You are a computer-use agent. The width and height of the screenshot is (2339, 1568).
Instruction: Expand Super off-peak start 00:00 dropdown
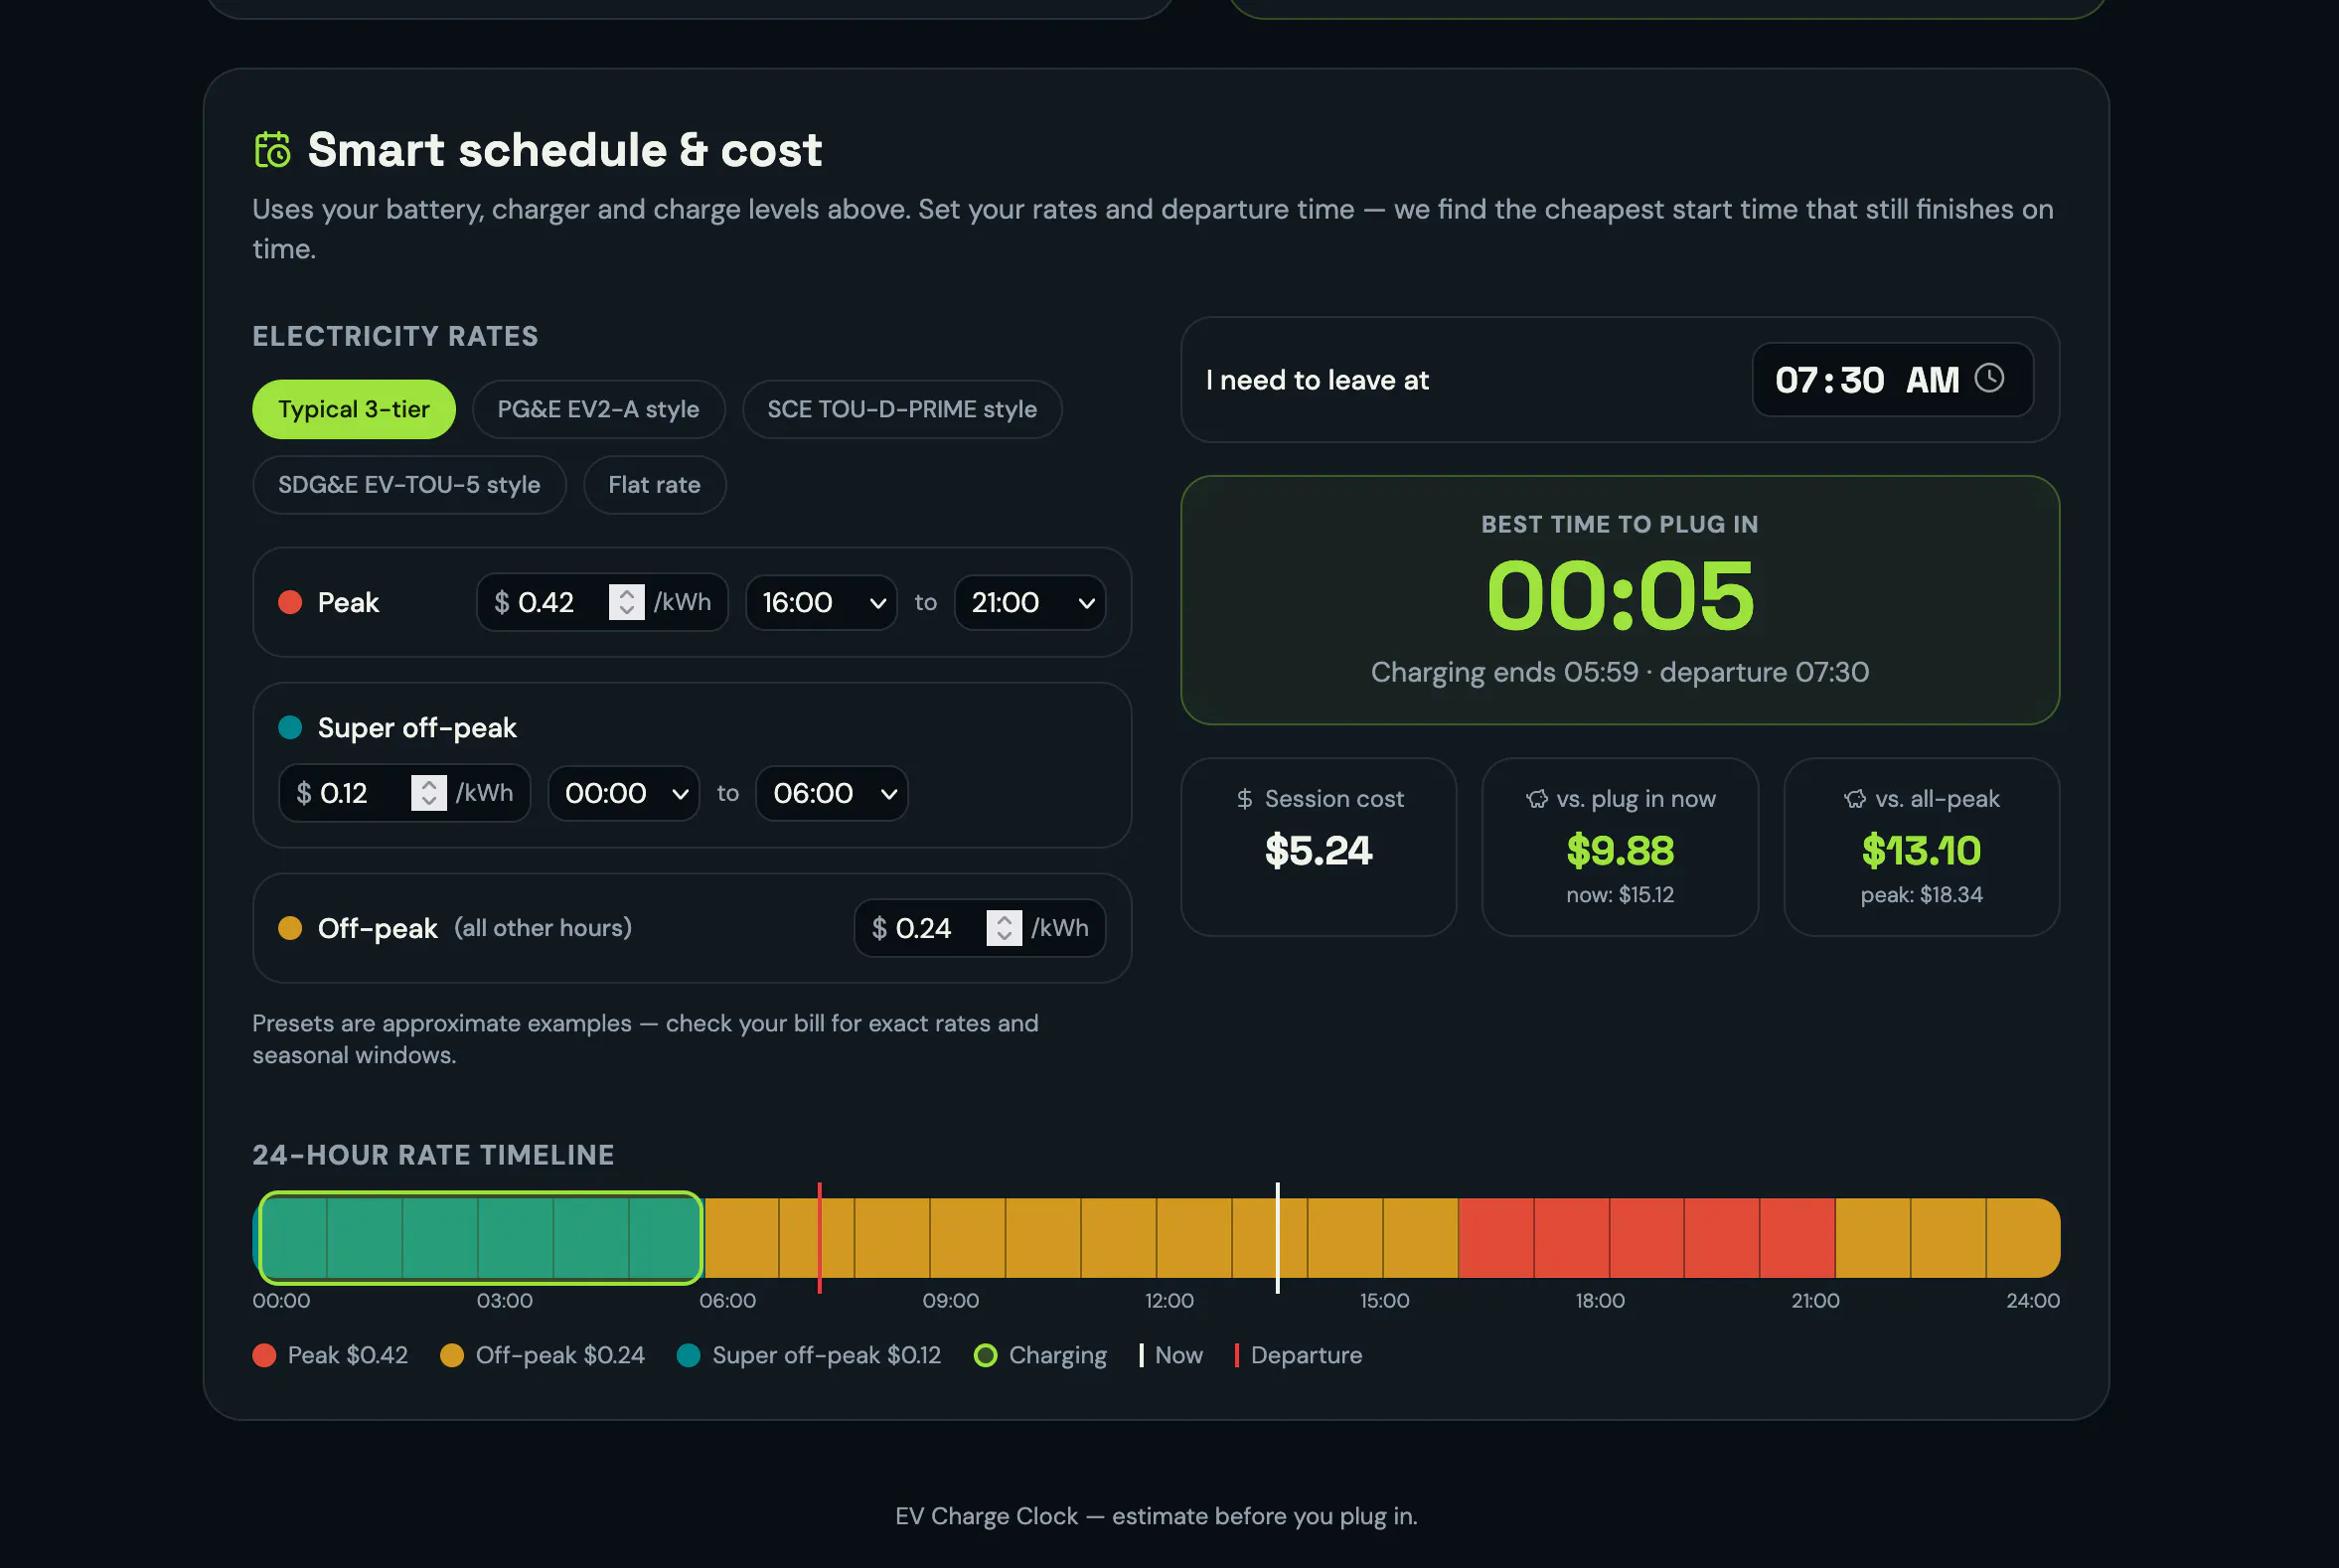click(x=624, y=793)
